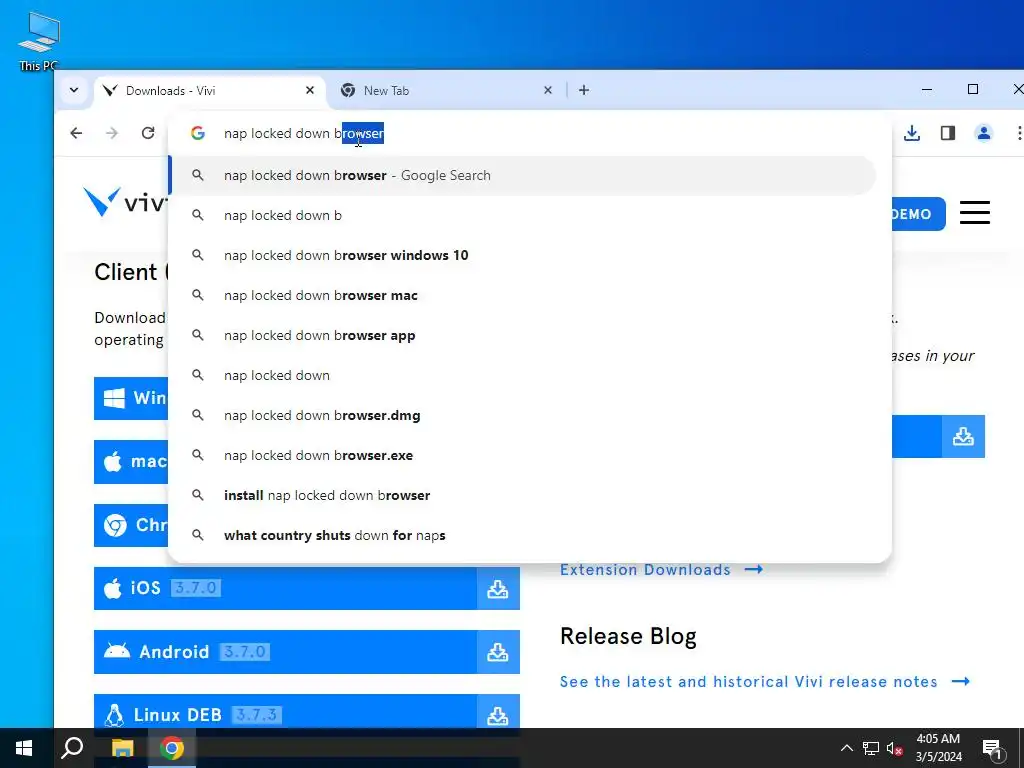Open the Windows Start menu

click(x=24, y=748)
